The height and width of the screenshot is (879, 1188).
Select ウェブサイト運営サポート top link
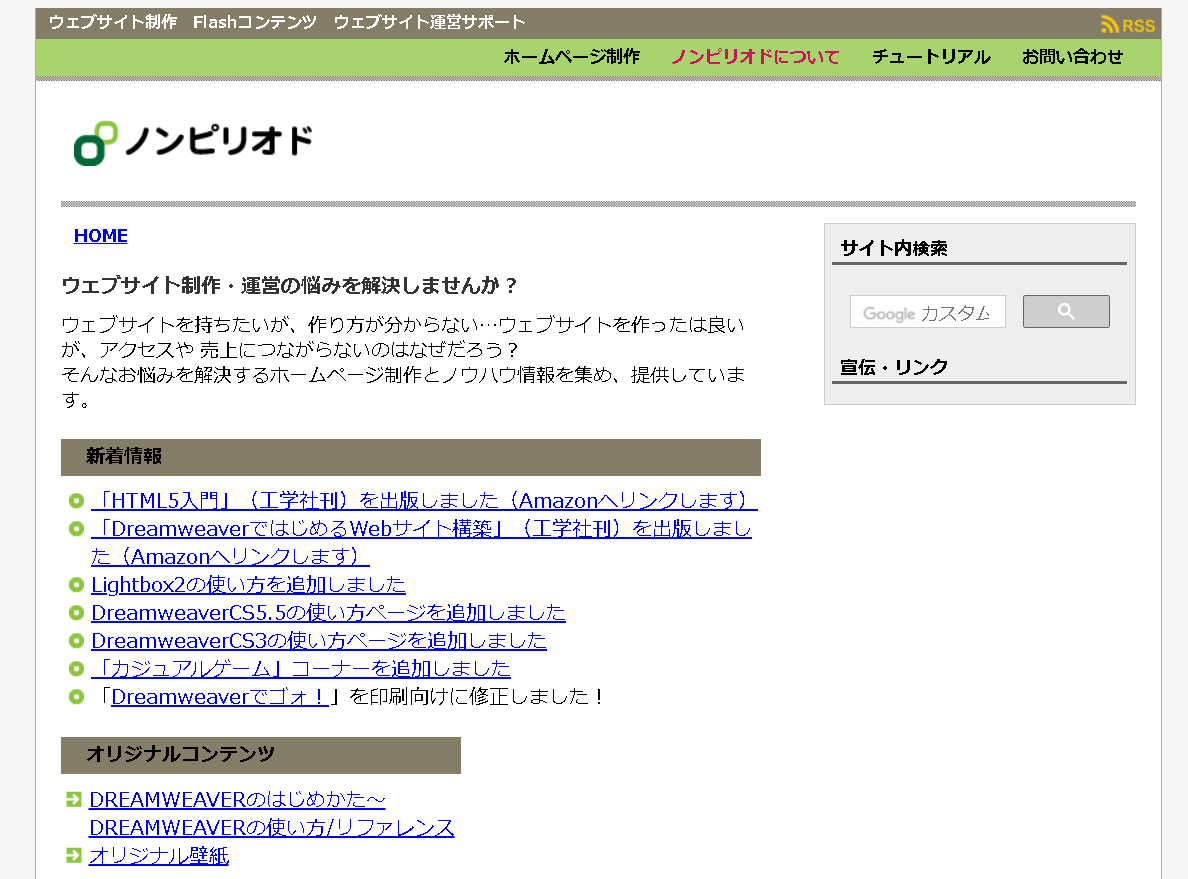[429, 22]
